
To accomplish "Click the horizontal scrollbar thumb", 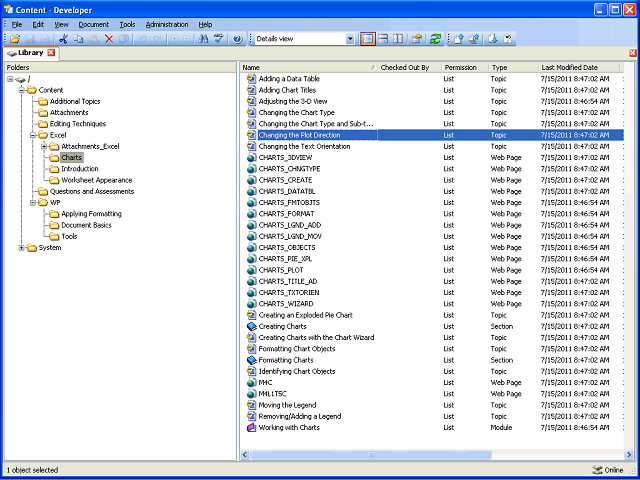I will pos(371,454).
